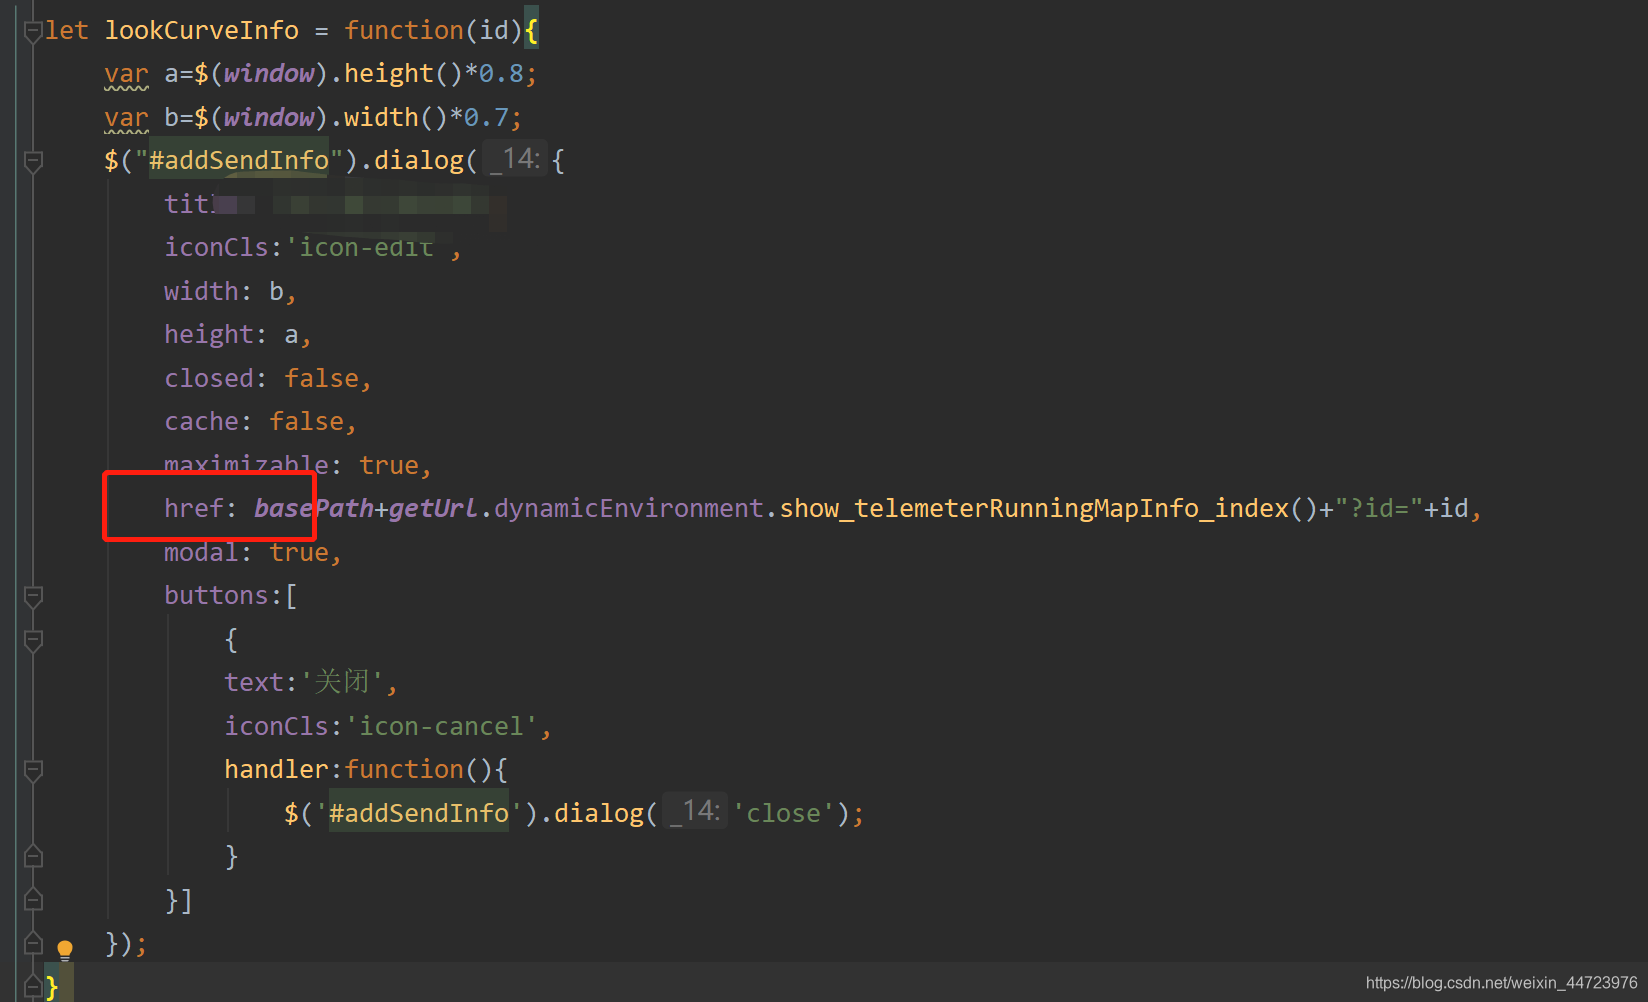Collapse the fold on the handler:function(){ line
Screen dimensions: 1648x1002
click(x=33, y=771)
